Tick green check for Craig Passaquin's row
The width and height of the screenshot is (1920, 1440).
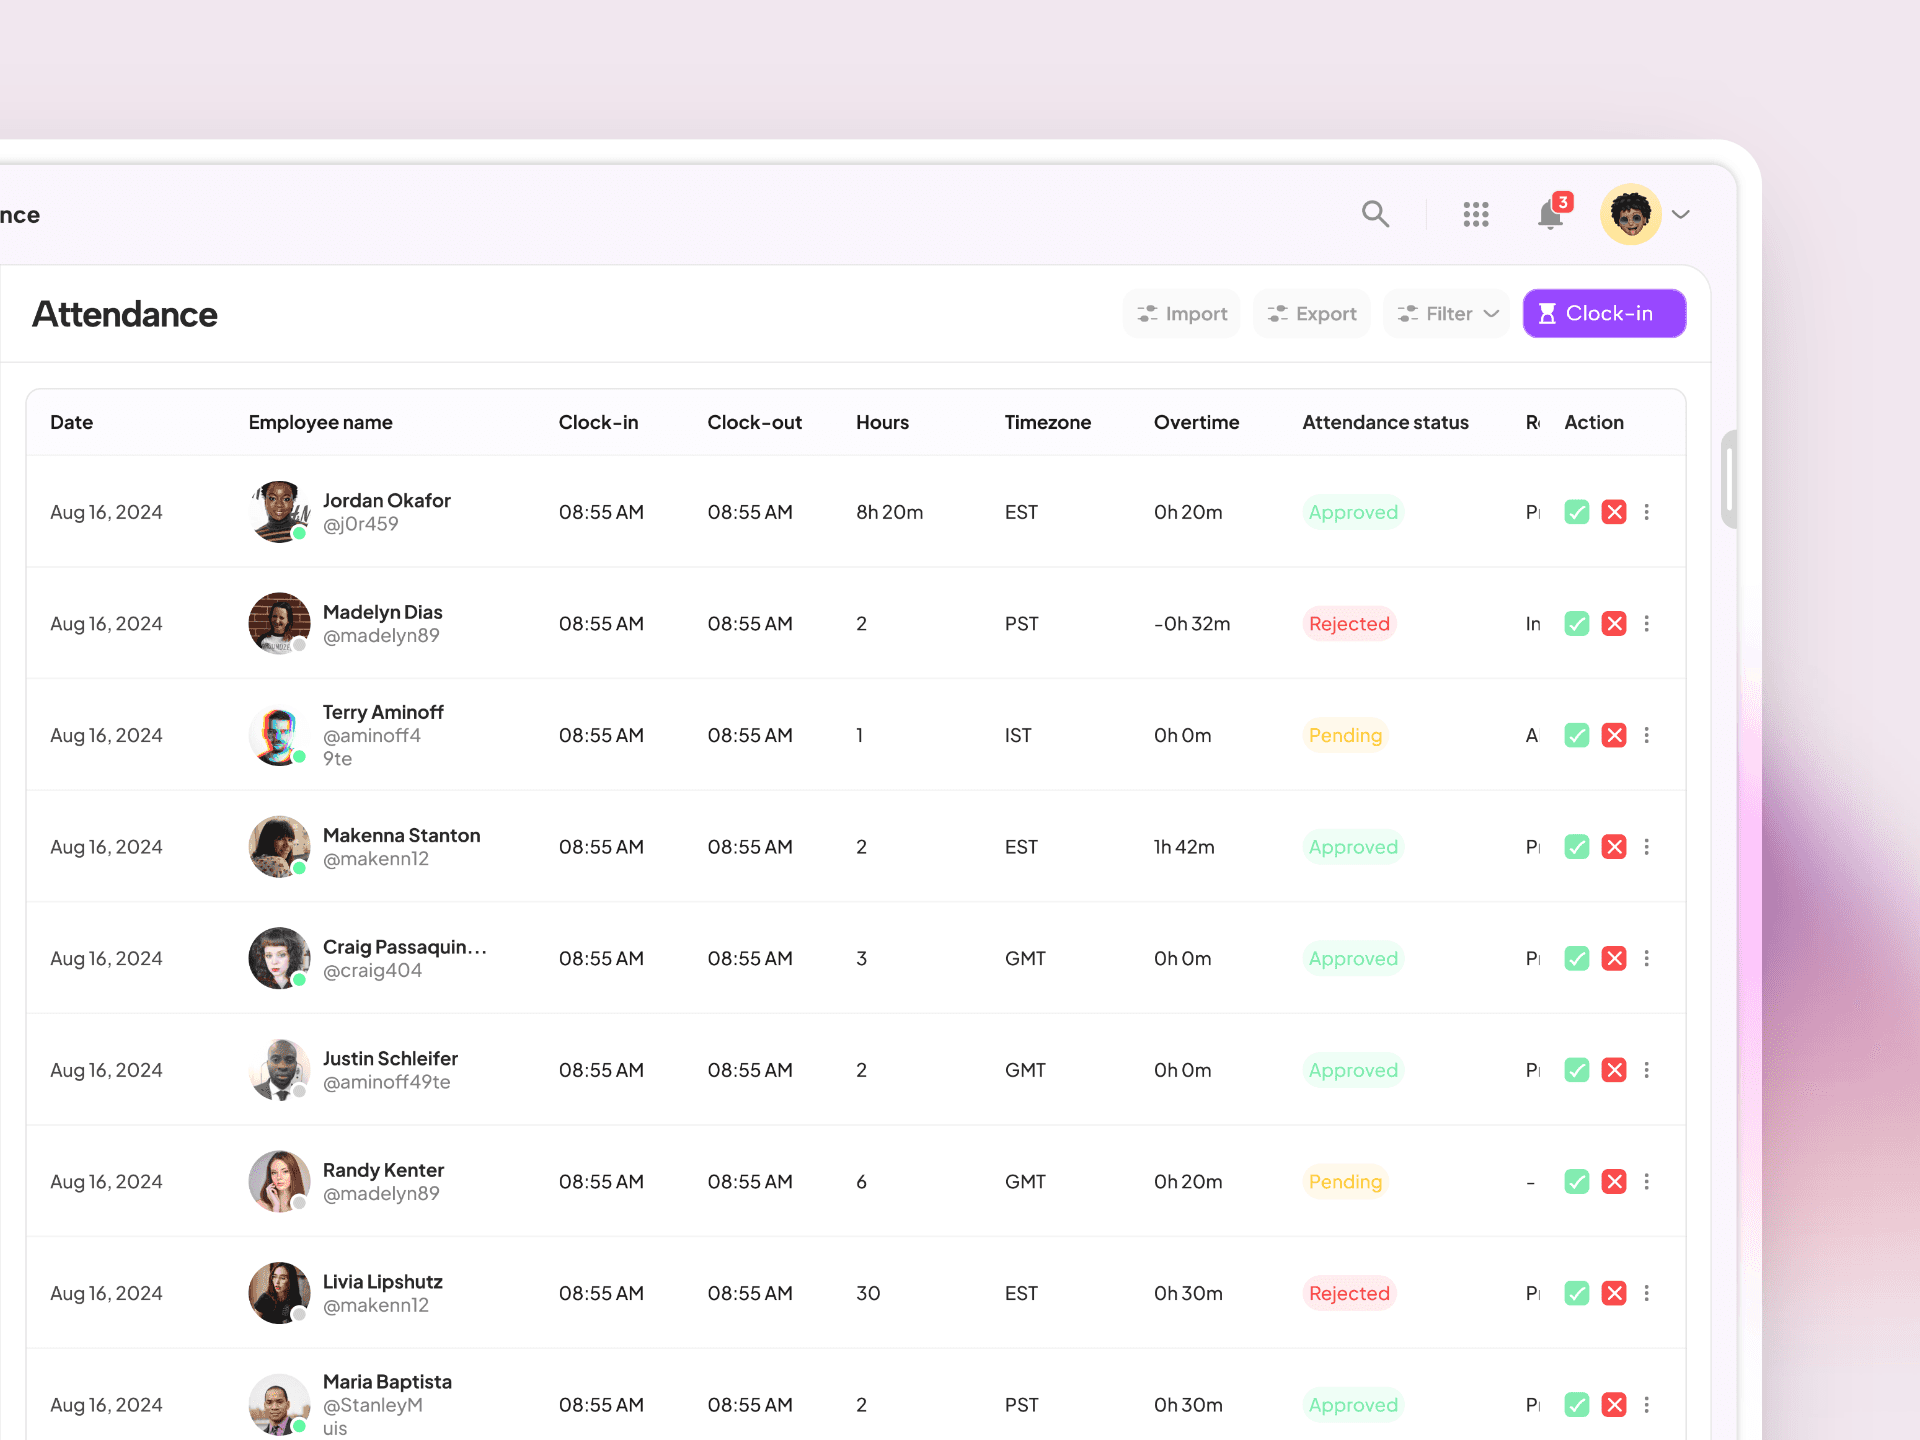1576,958
